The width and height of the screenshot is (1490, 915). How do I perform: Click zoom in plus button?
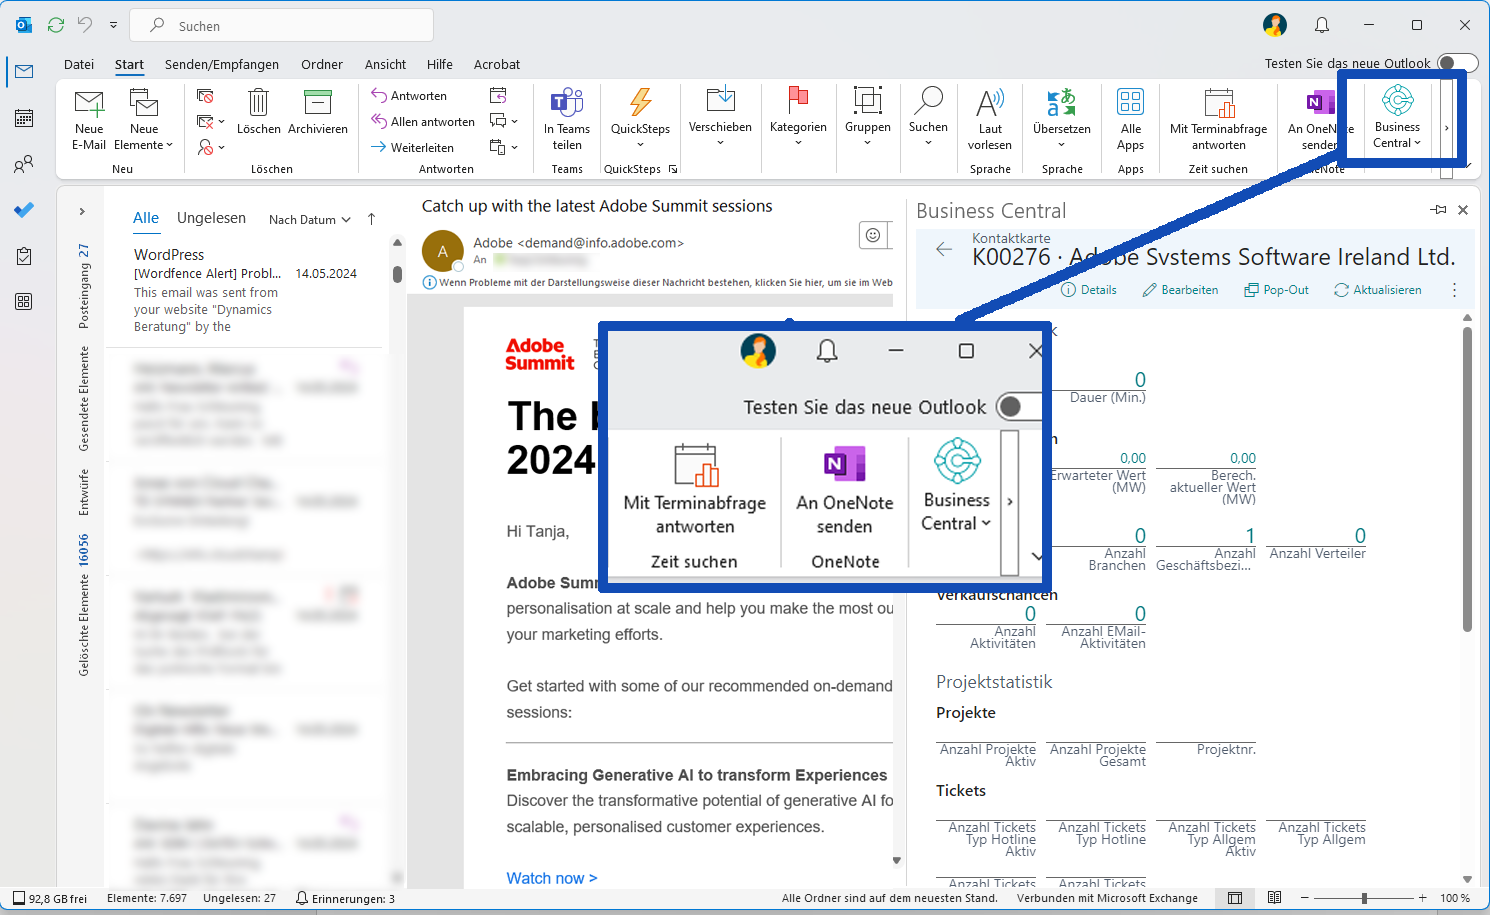coord(1422,898)
